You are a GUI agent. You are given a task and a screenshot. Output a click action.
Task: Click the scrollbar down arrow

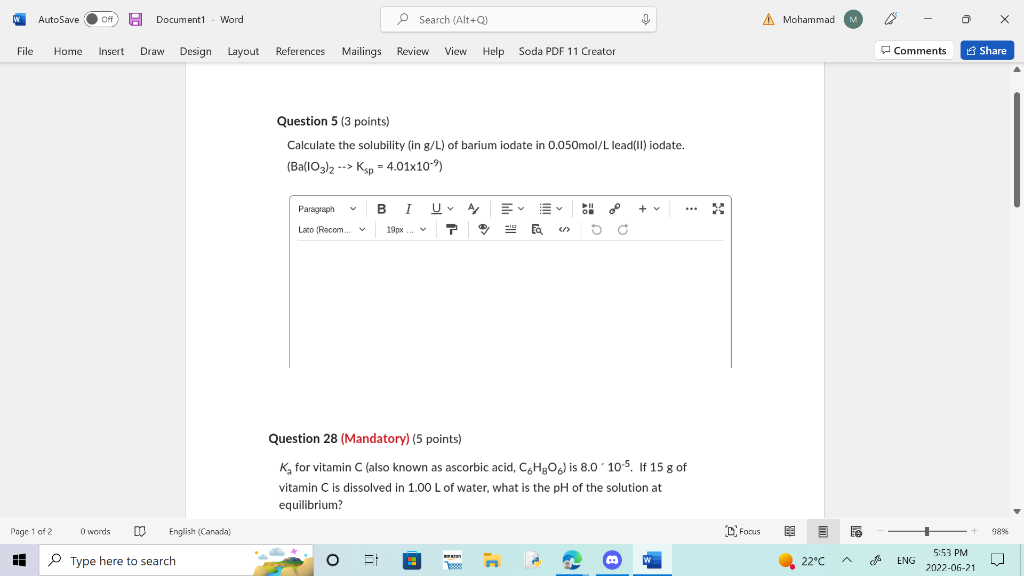point(1017,512)
